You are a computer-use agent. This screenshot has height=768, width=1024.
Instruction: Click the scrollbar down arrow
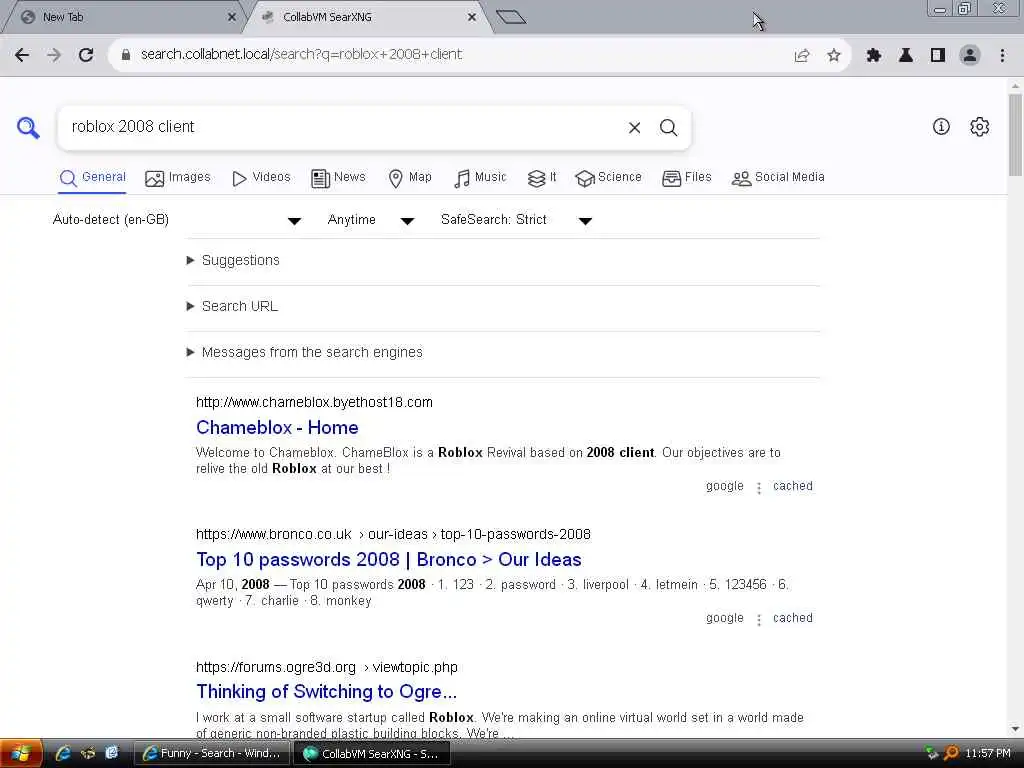coord(1015,729)
